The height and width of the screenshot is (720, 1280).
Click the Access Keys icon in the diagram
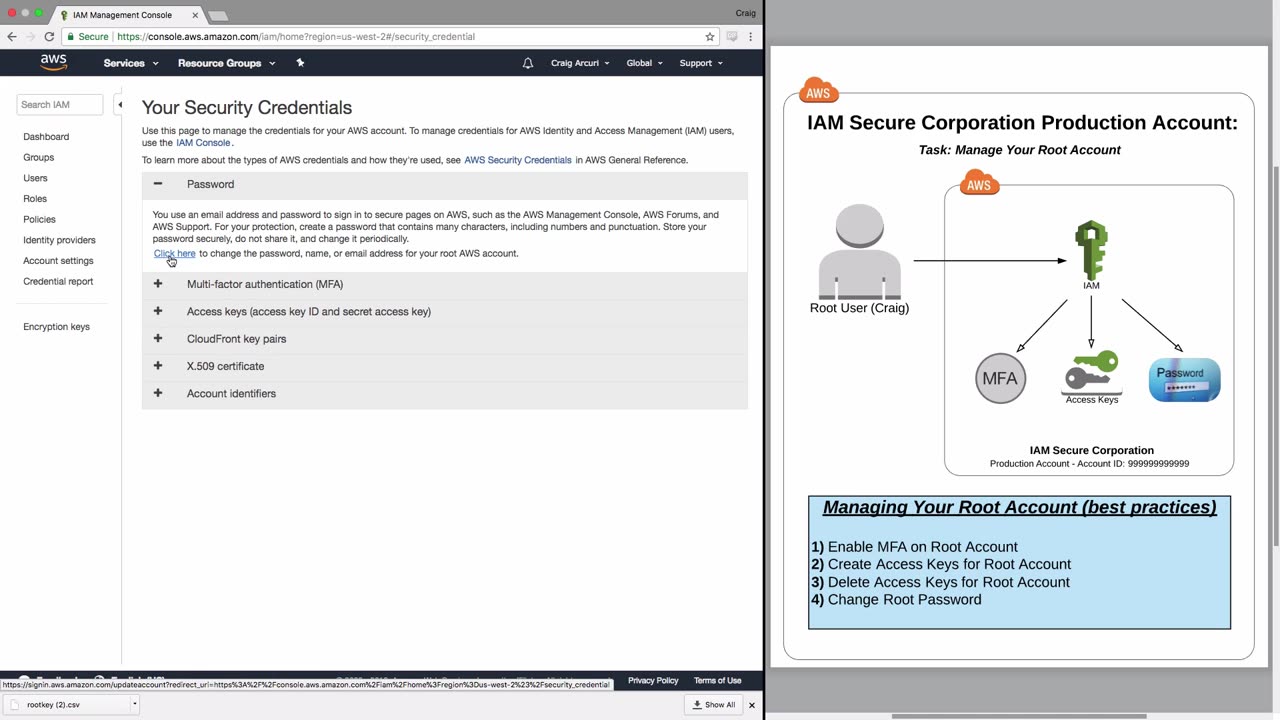[1091, 371]
